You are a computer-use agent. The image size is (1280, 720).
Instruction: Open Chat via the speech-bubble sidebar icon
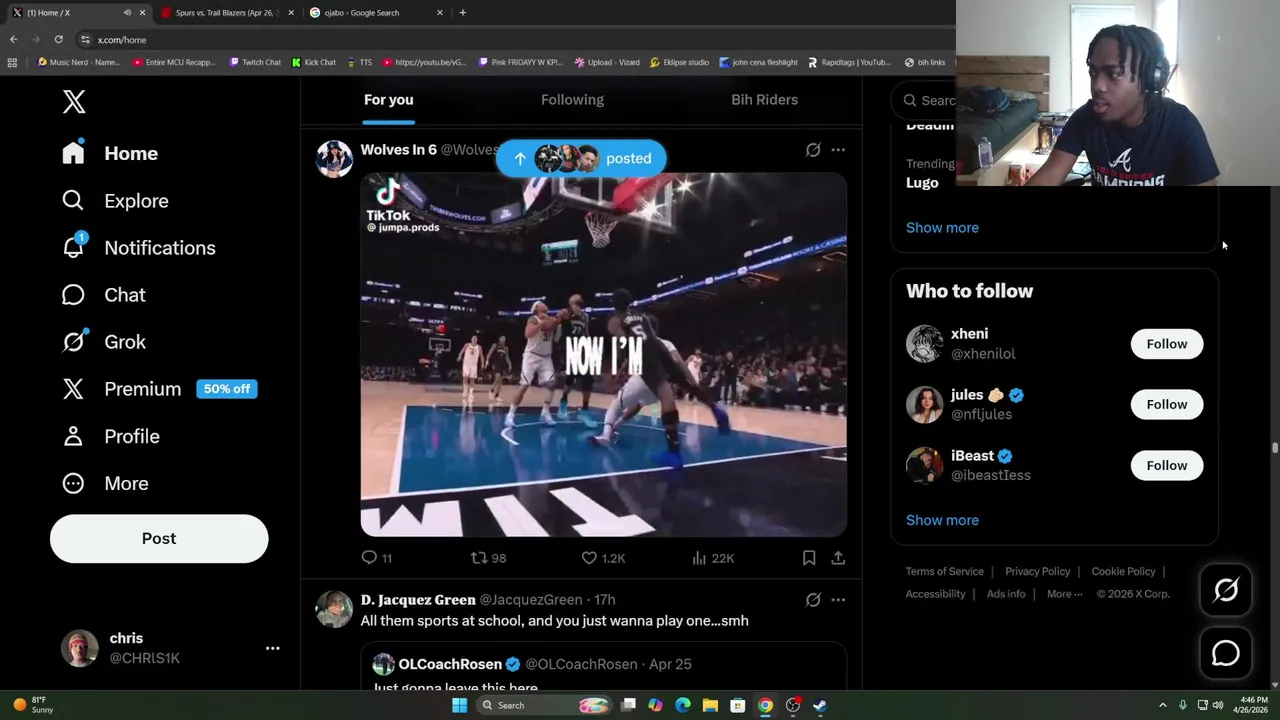pos(73,294)
